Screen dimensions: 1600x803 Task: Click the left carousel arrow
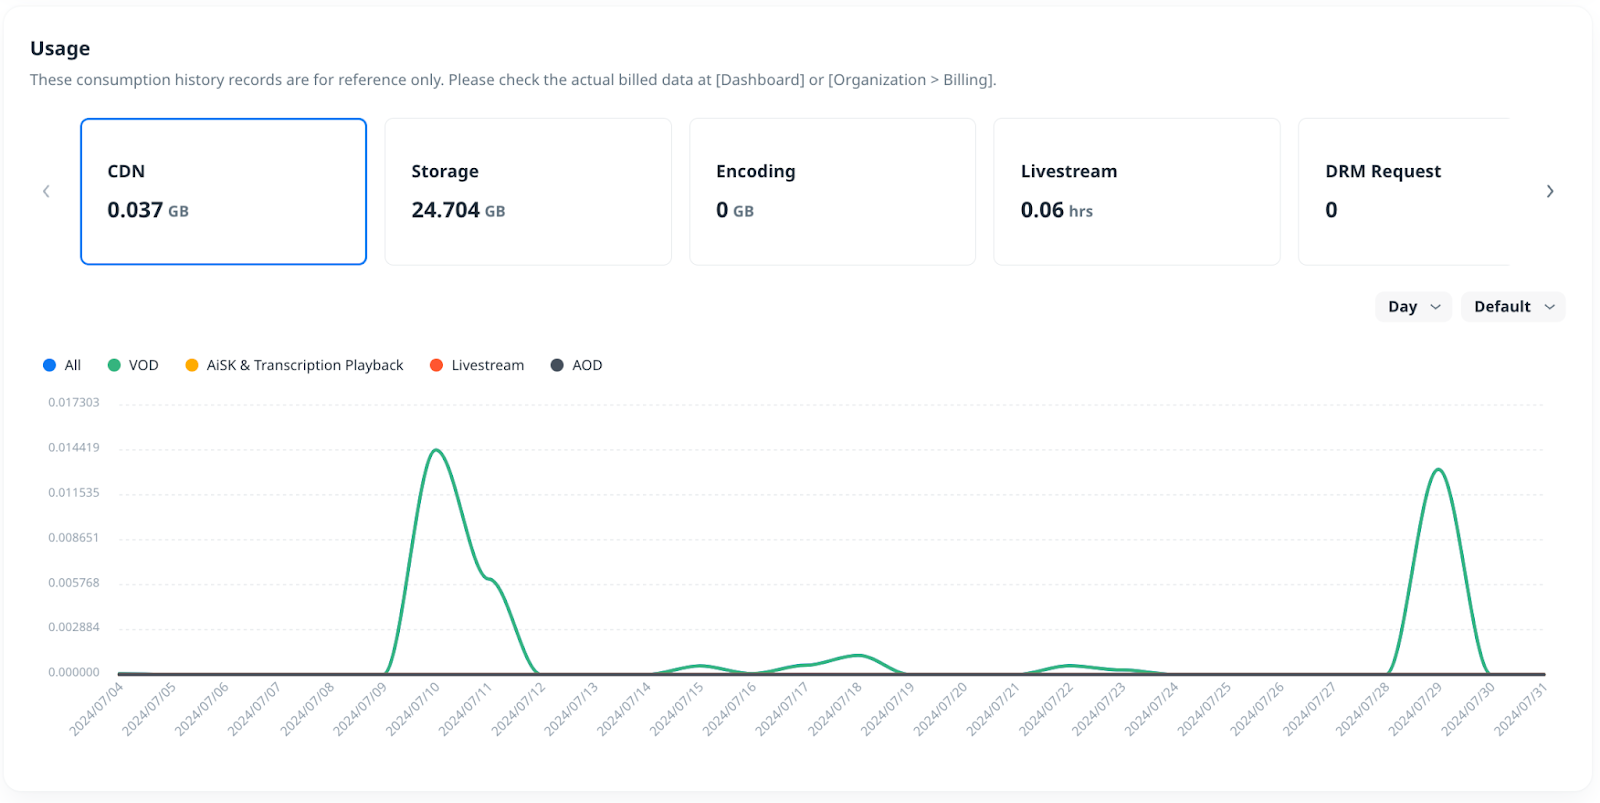46,191
